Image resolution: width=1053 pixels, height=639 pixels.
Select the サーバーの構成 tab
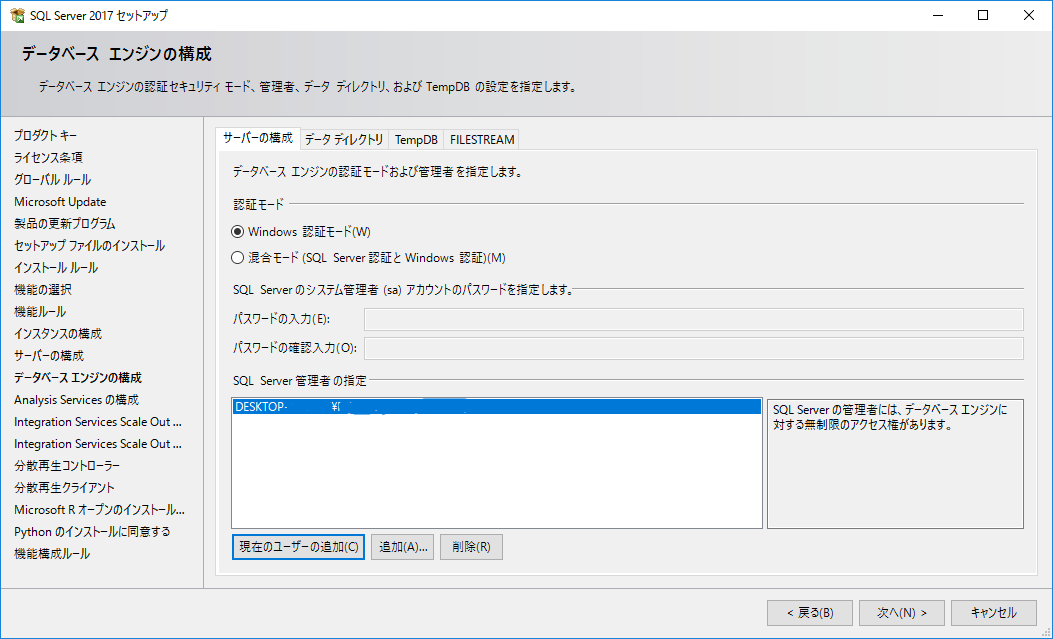(x=258, y=138)
